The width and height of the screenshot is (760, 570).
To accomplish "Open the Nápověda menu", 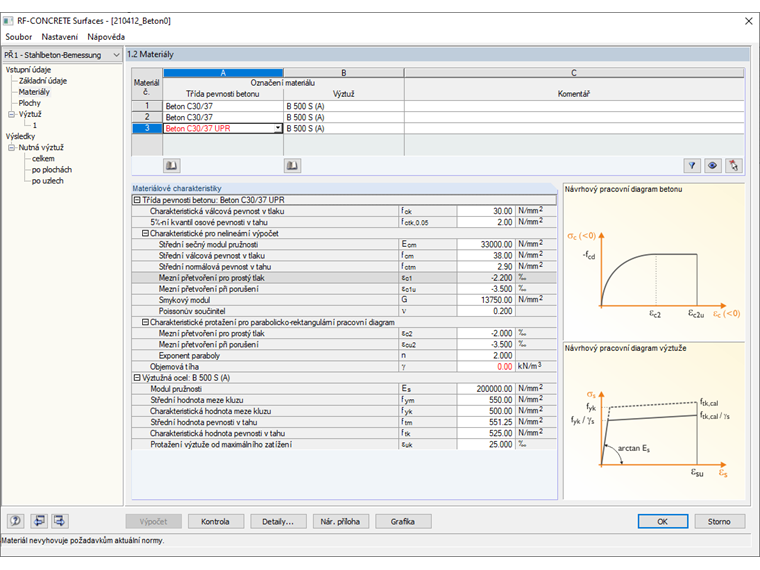I will click(106, 37).
